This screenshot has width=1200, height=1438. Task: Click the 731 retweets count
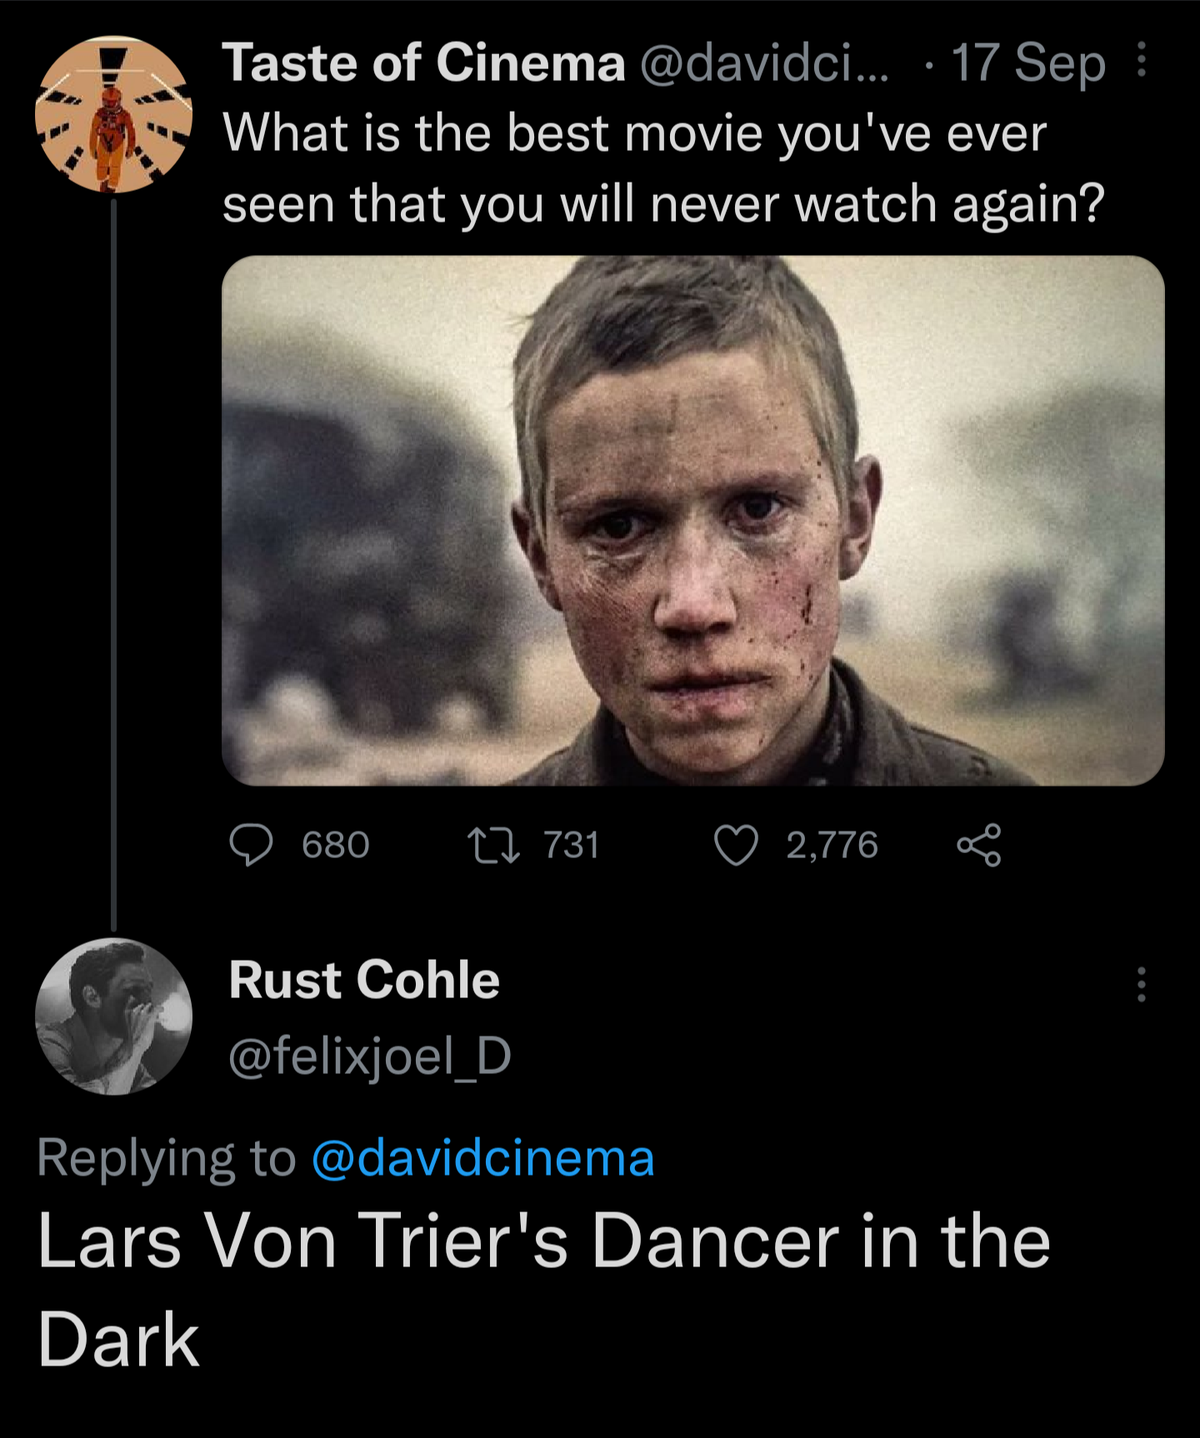point(571,845)
